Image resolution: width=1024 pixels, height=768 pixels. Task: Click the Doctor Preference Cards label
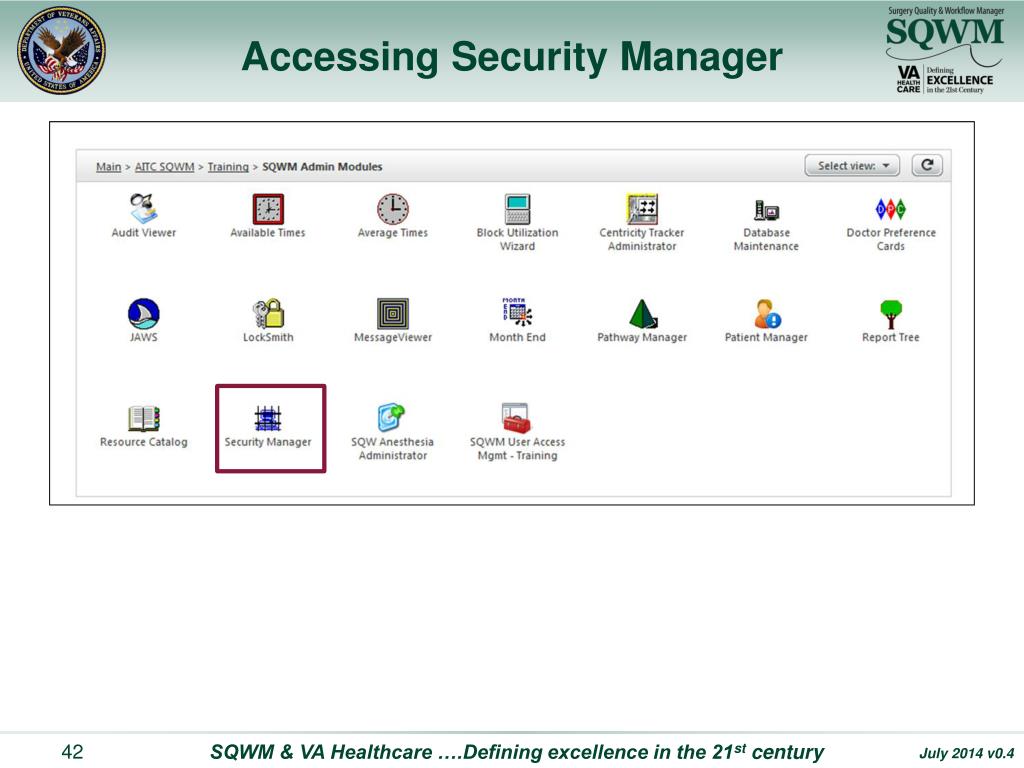click(x=891, y=239)
